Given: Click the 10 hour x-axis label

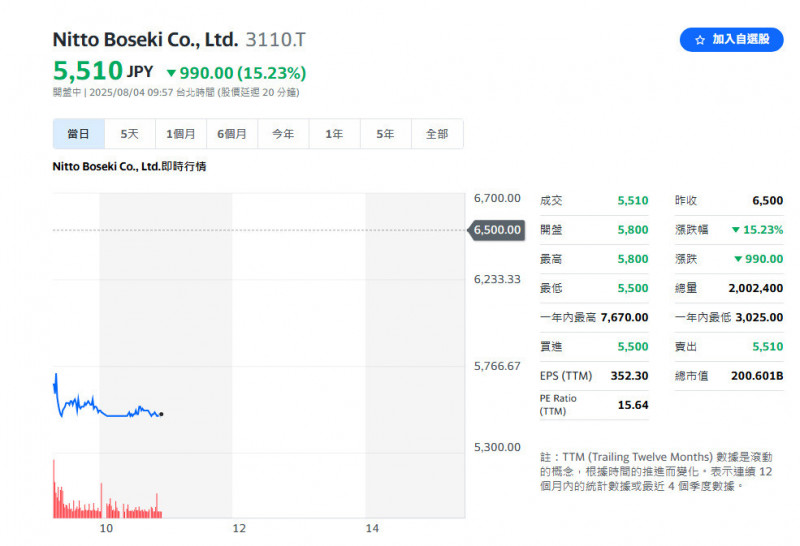Looking at the screenshot, I should [106, 529].
